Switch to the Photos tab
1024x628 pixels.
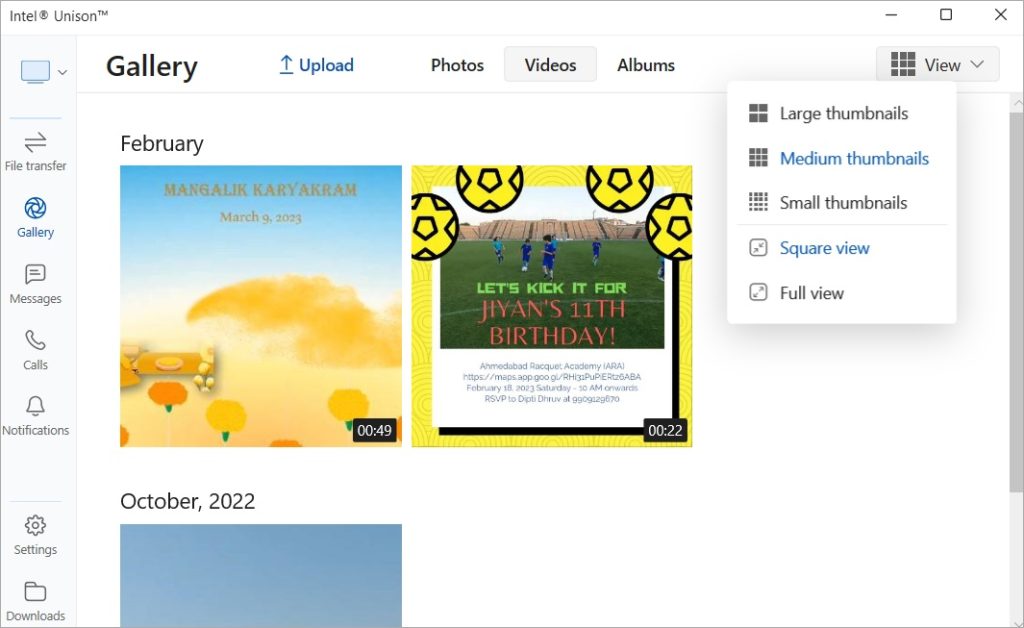pos(457,65)
